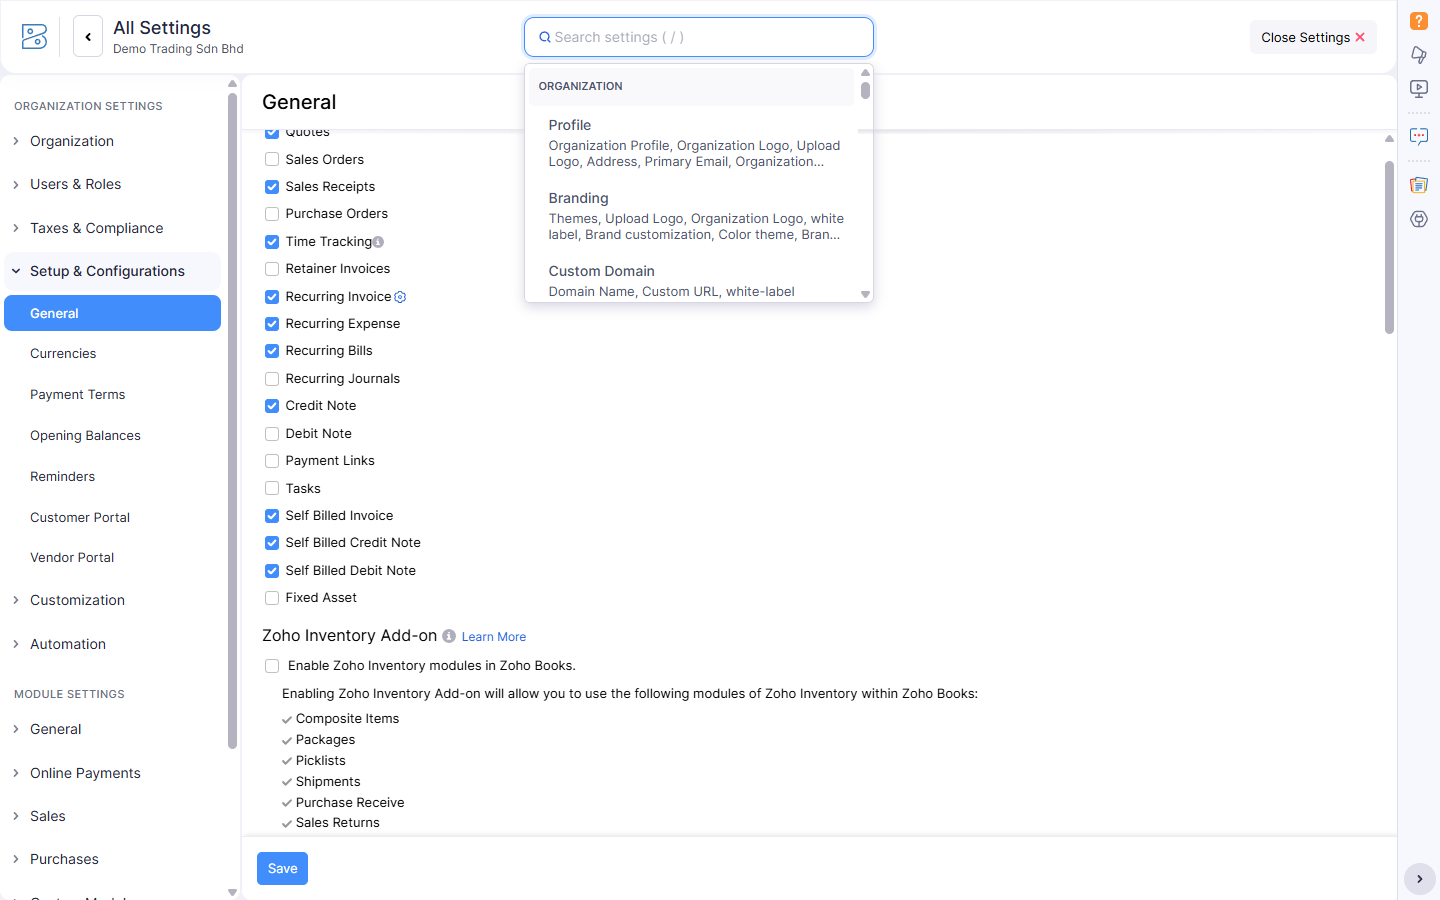Open the documents stack icon in right rail

click(1418, 185)
